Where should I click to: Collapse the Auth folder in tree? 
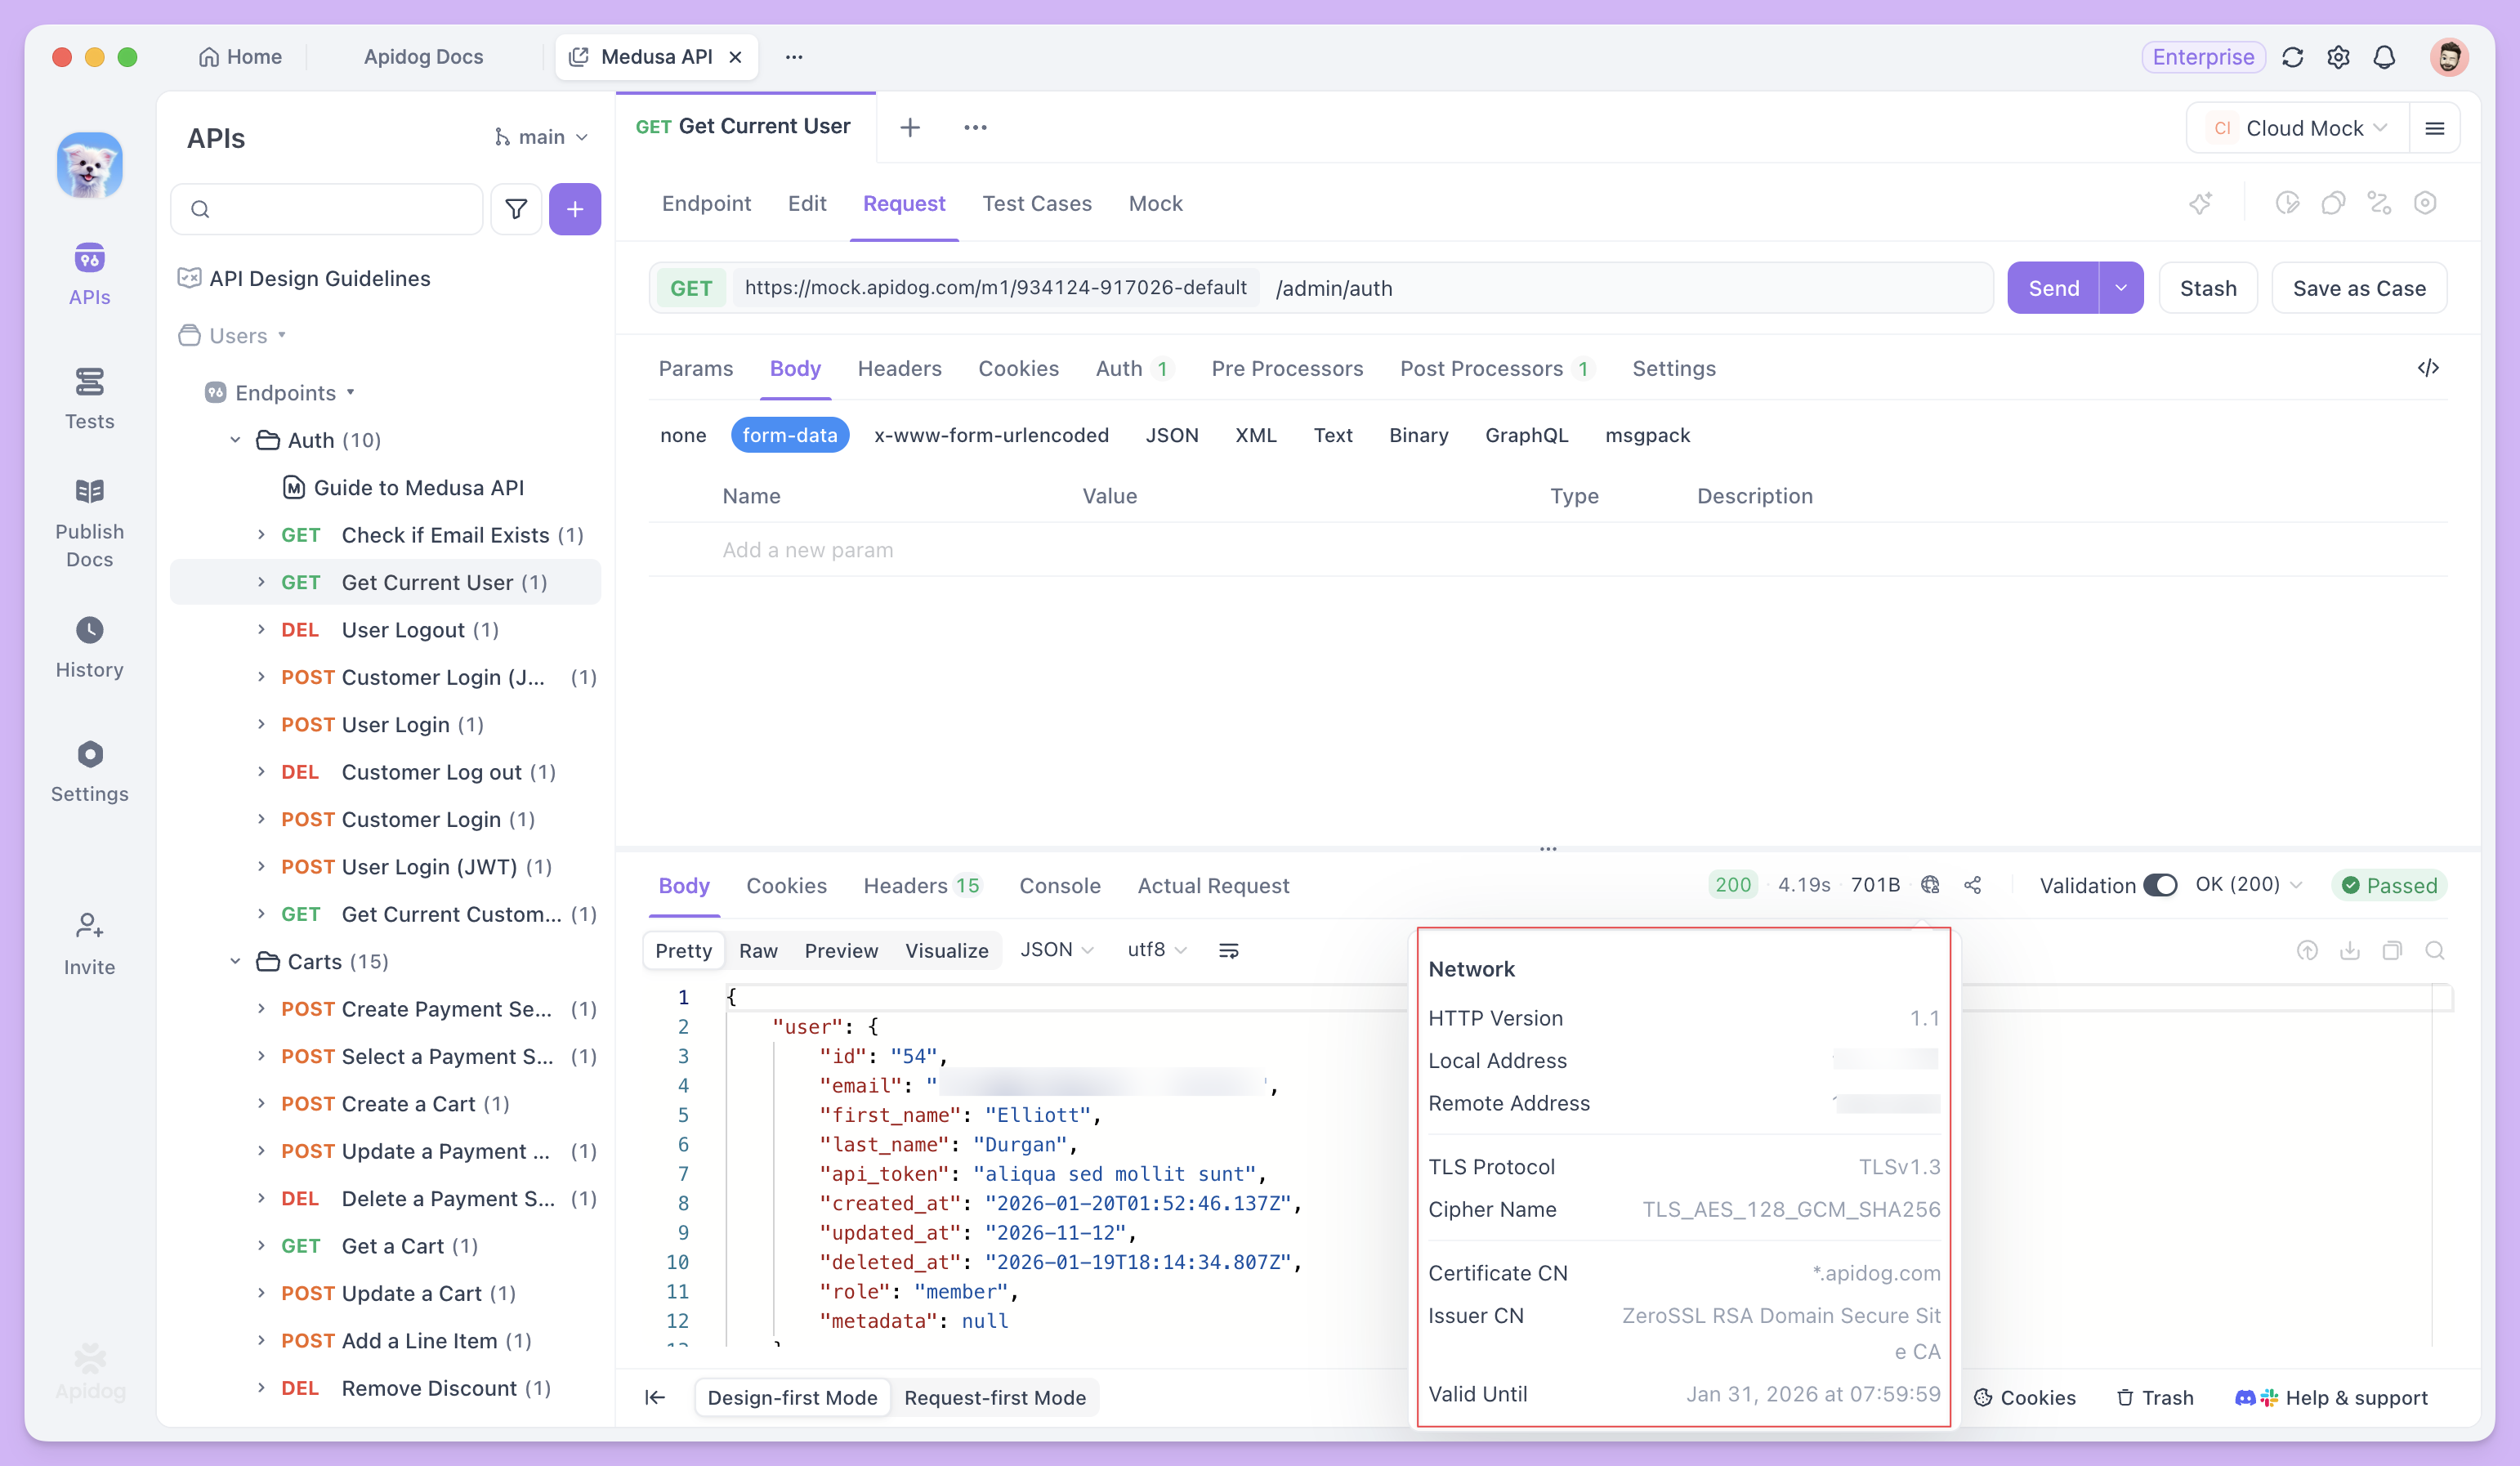coord(236,440)
